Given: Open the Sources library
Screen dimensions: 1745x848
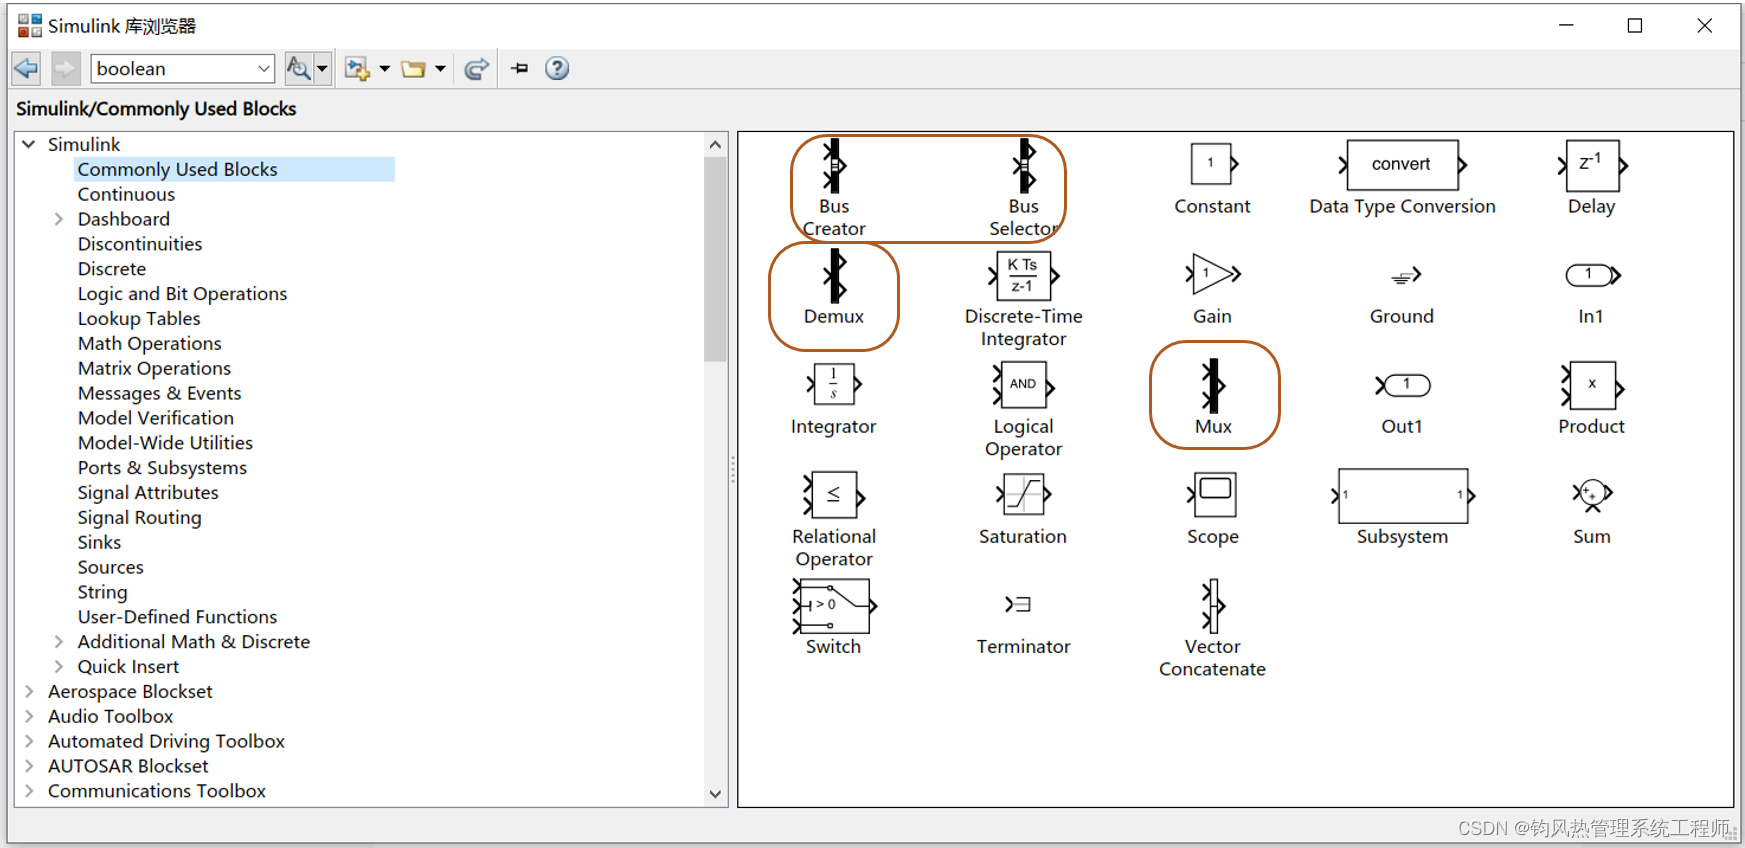Looking at the screenshot, I should tap(111, 567).
